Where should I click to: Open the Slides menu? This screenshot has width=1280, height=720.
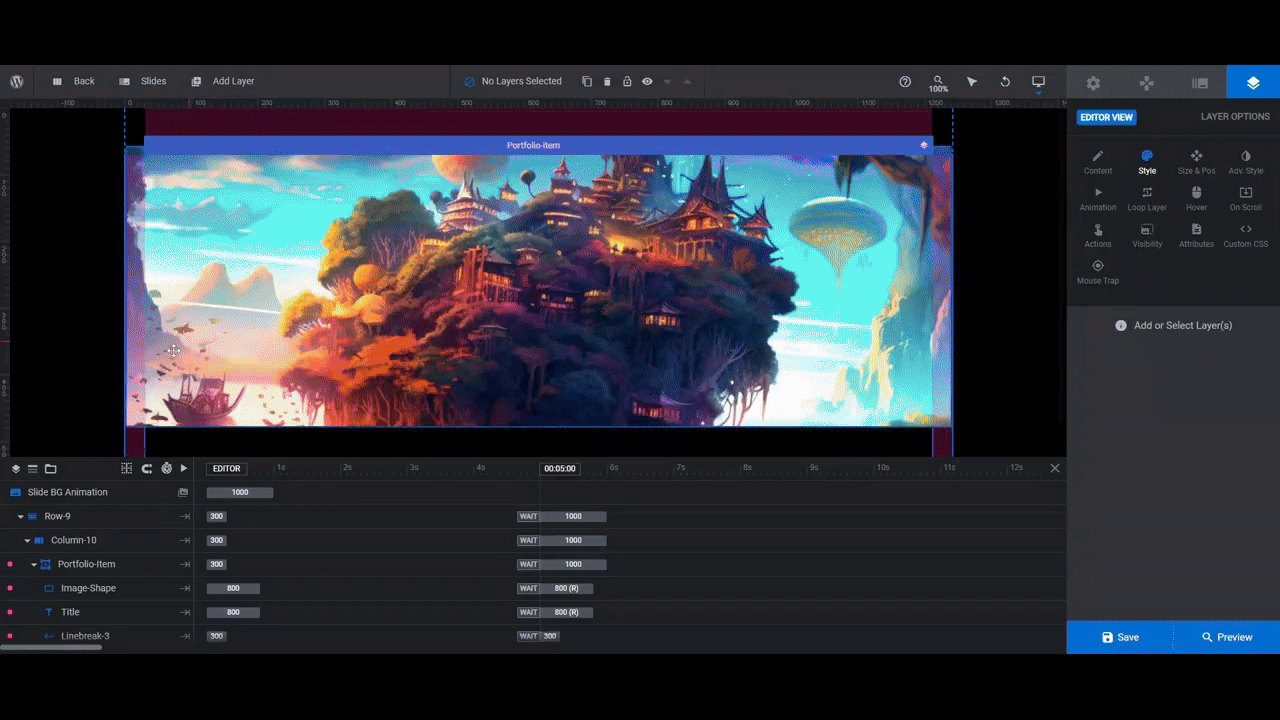tap(143, 82)
